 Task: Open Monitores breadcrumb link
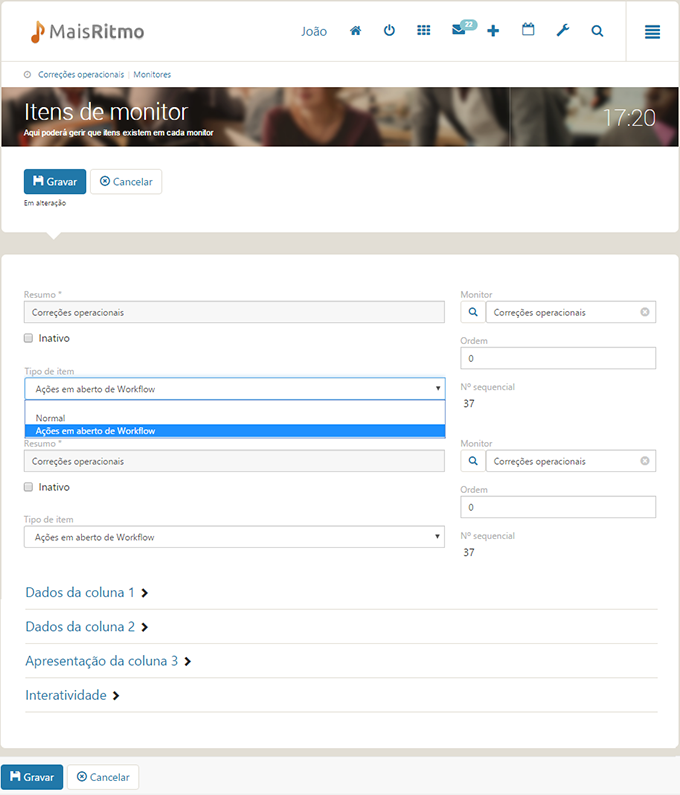[x=152, y=75]
